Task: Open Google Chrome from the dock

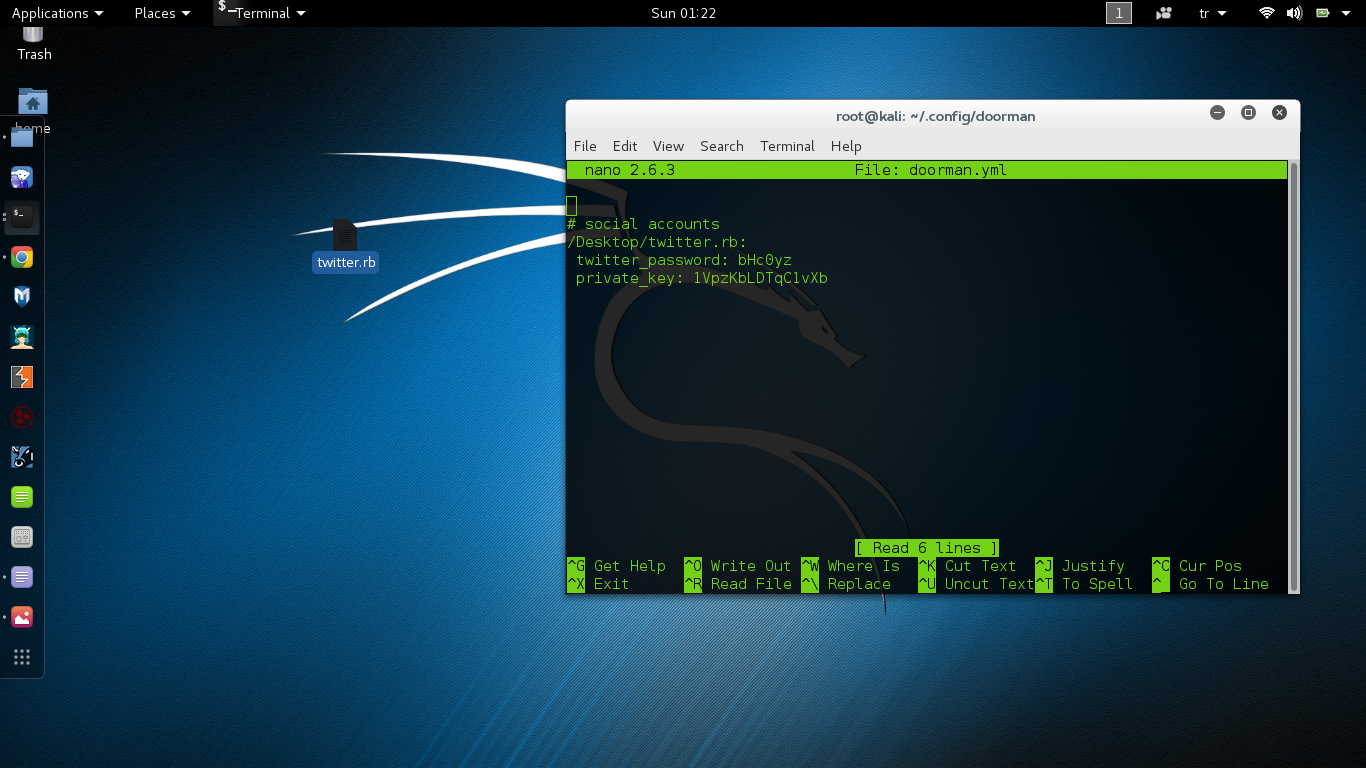Action: (22, 257)
